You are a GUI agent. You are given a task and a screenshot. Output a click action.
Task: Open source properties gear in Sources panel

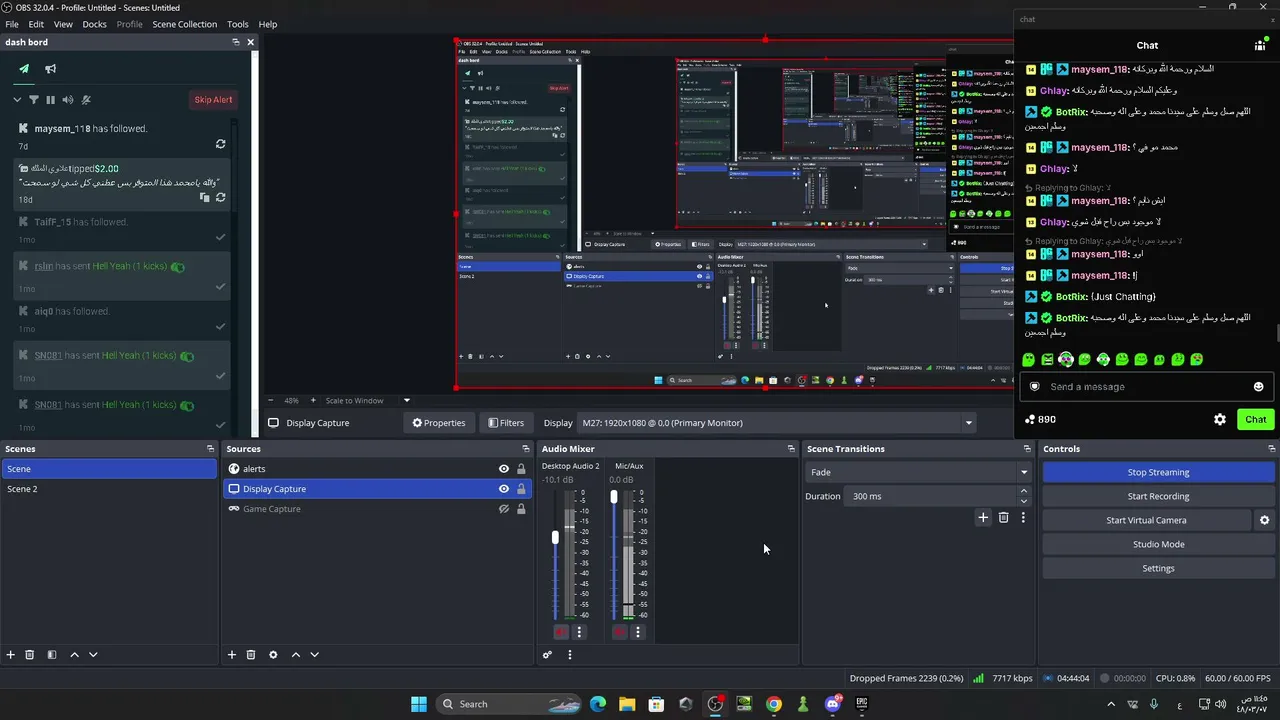[x=273, y=655]
